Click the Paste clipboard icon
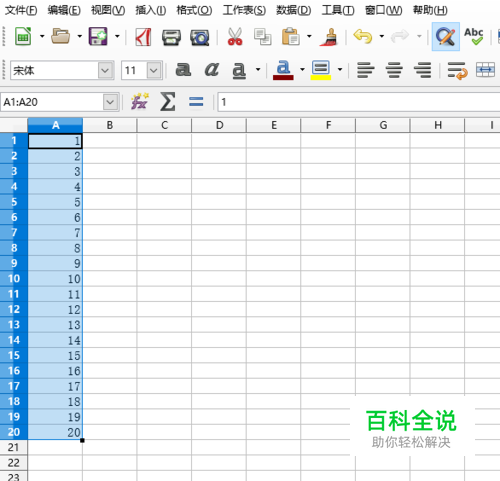Screen dimensions: 500x481 (x=291, y=36)
